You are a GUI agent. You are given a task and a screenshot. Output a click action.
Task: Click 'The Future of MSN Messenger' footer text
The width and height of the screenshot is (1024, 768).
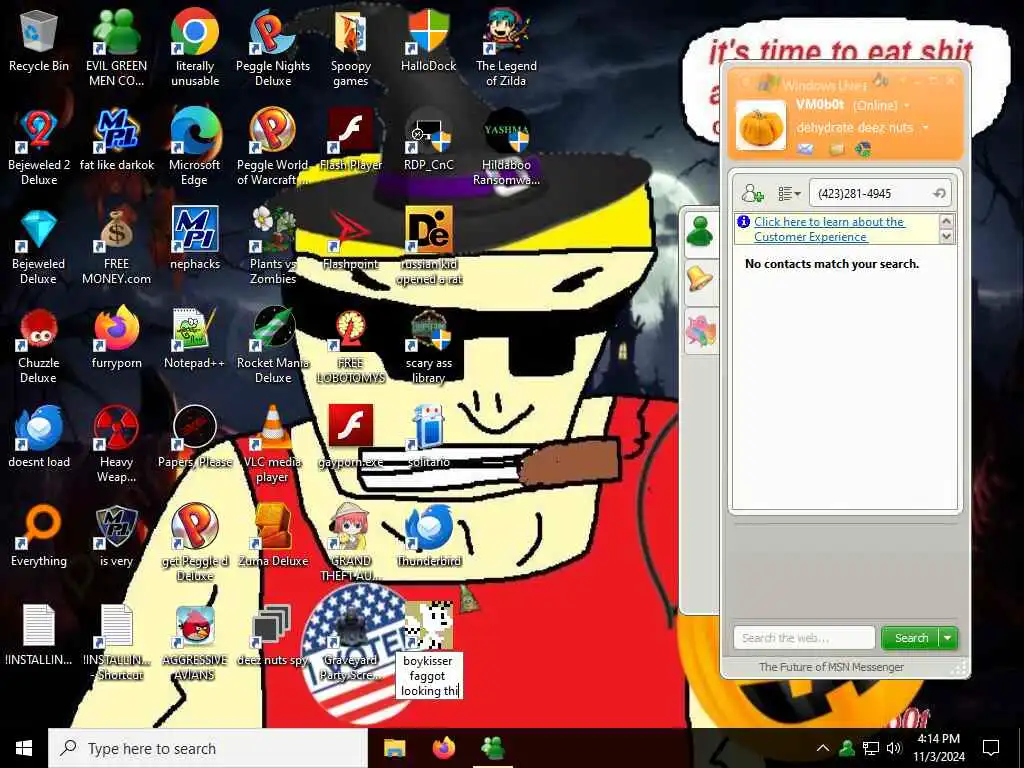(831, 667)
